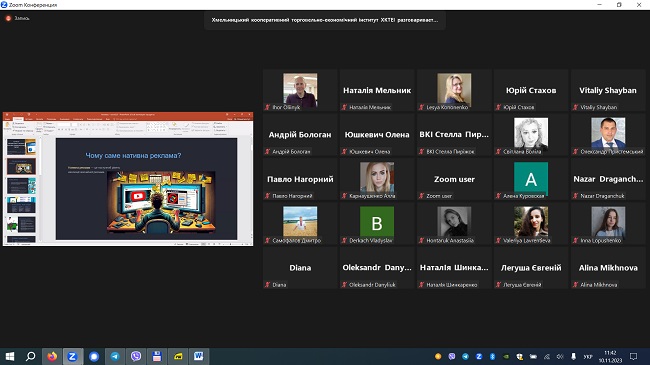Select Карнаушенко Алла's profile photo tile
650x365 pixels.
click(x=377, y=178)
